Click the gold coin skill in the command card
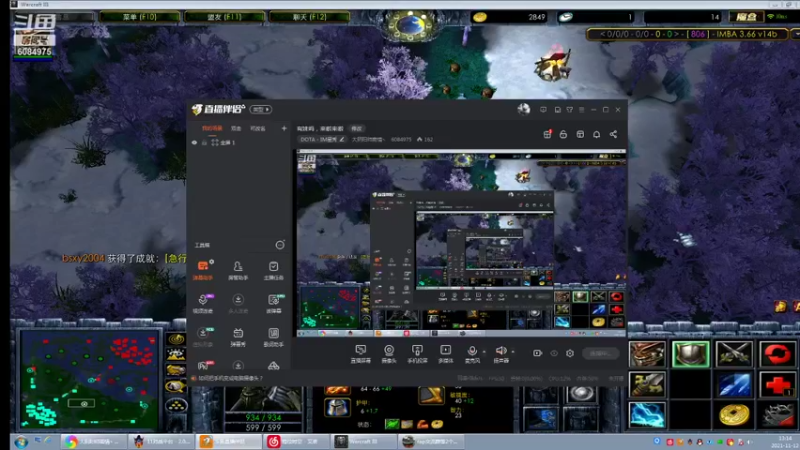Viewport: 800px width, 450px height. (734, 414)
